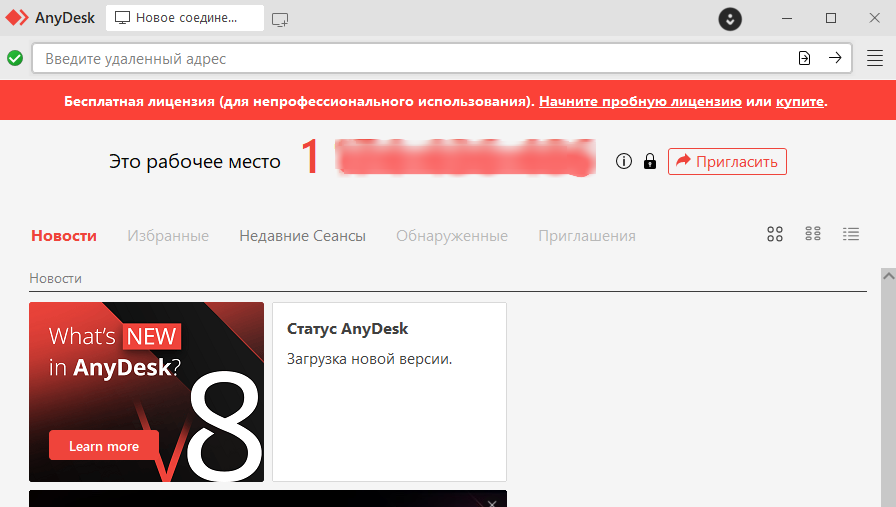896x507 pixels.
Task: Open the What's NEW in AnyDesk thumbnail
Action: (x=146, y=392)
